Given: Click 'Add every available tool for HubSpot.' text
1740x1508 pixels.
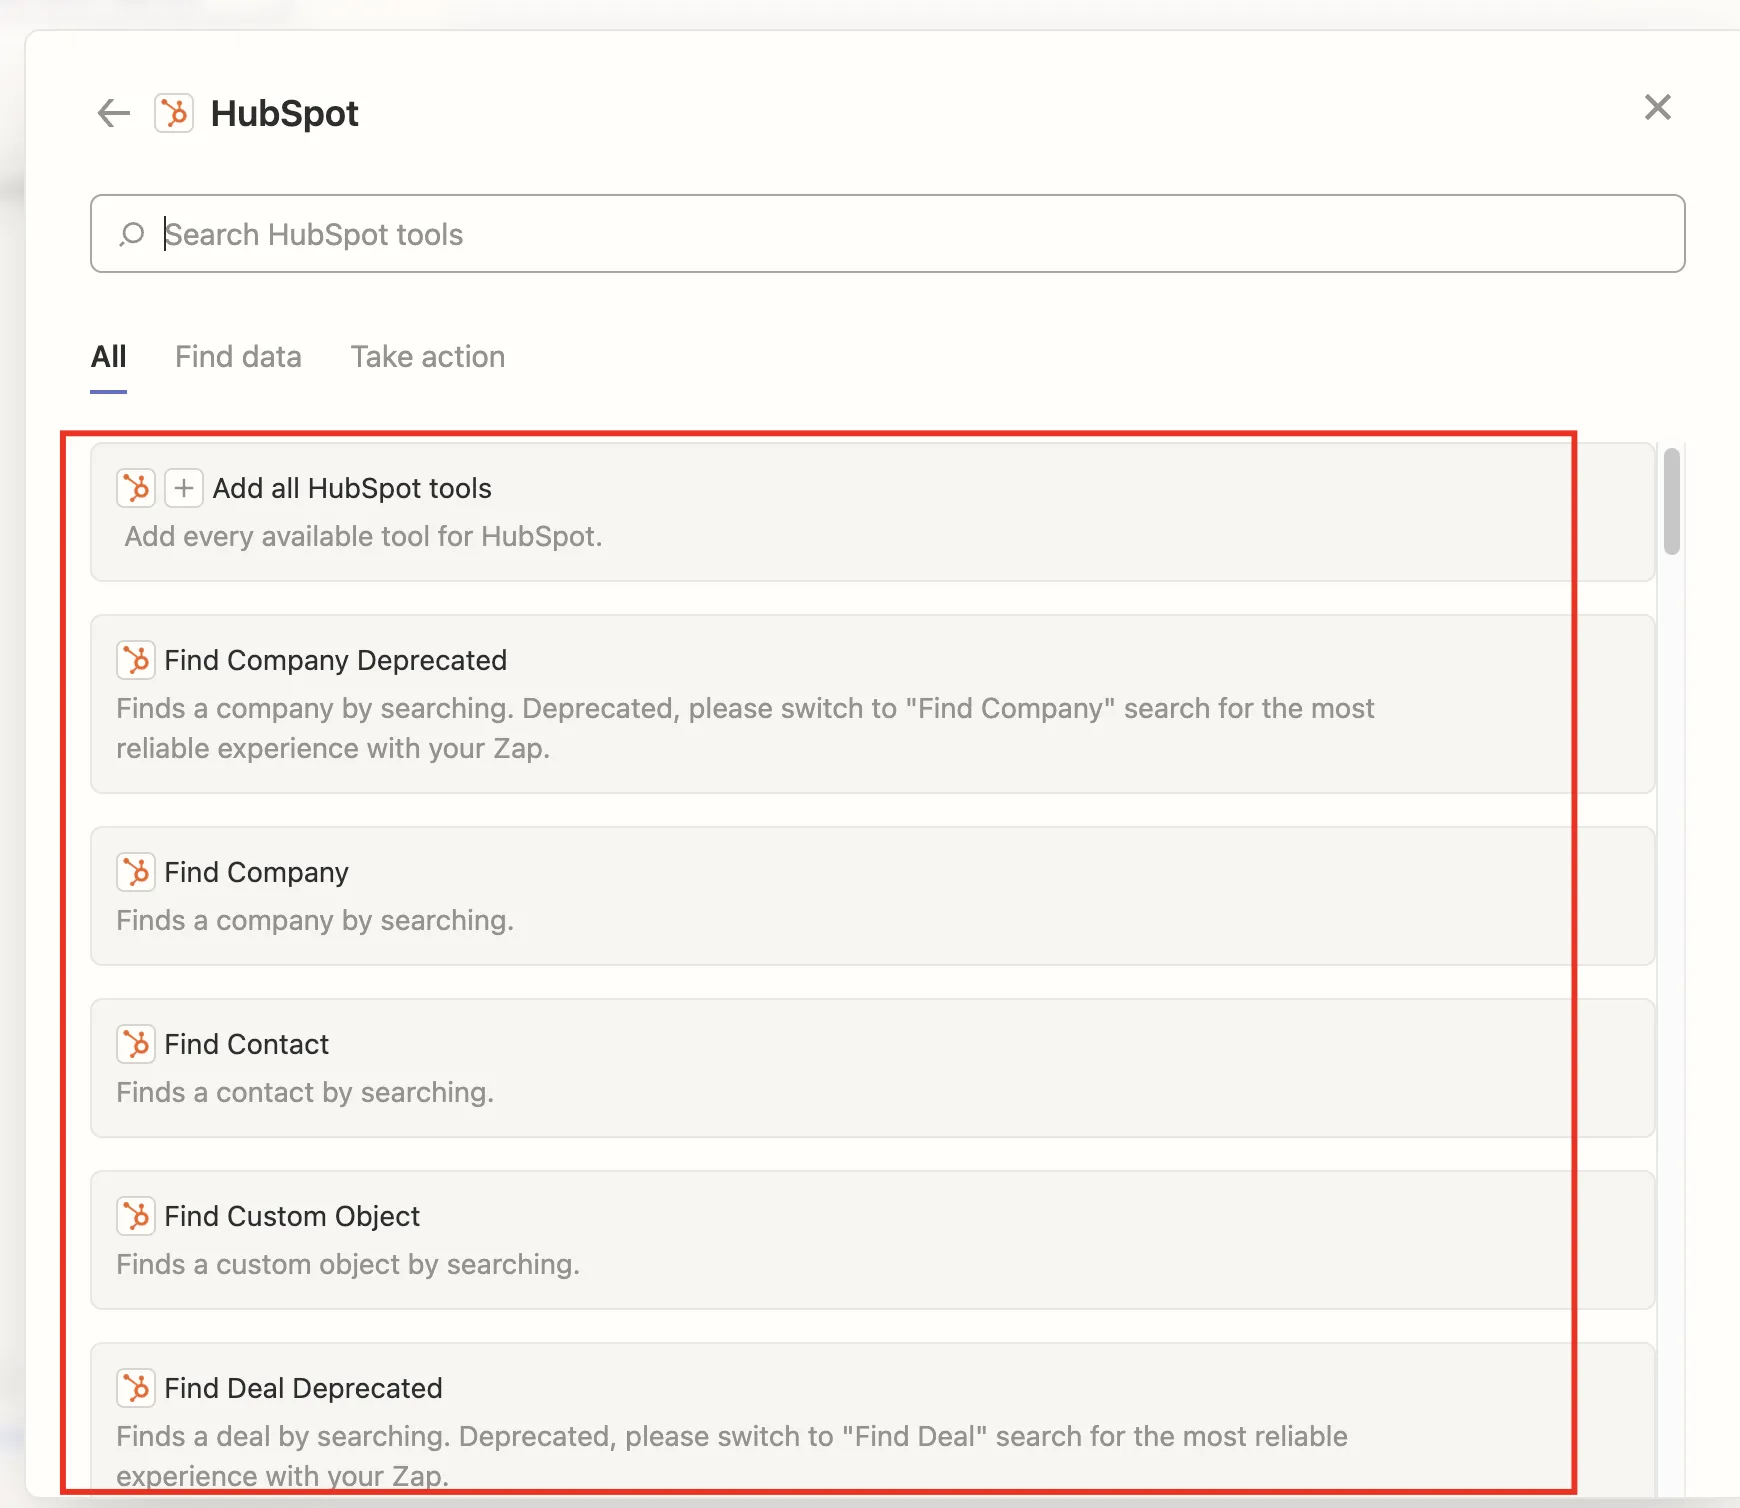Looking at the screenshot, I should tap(363, 536).
